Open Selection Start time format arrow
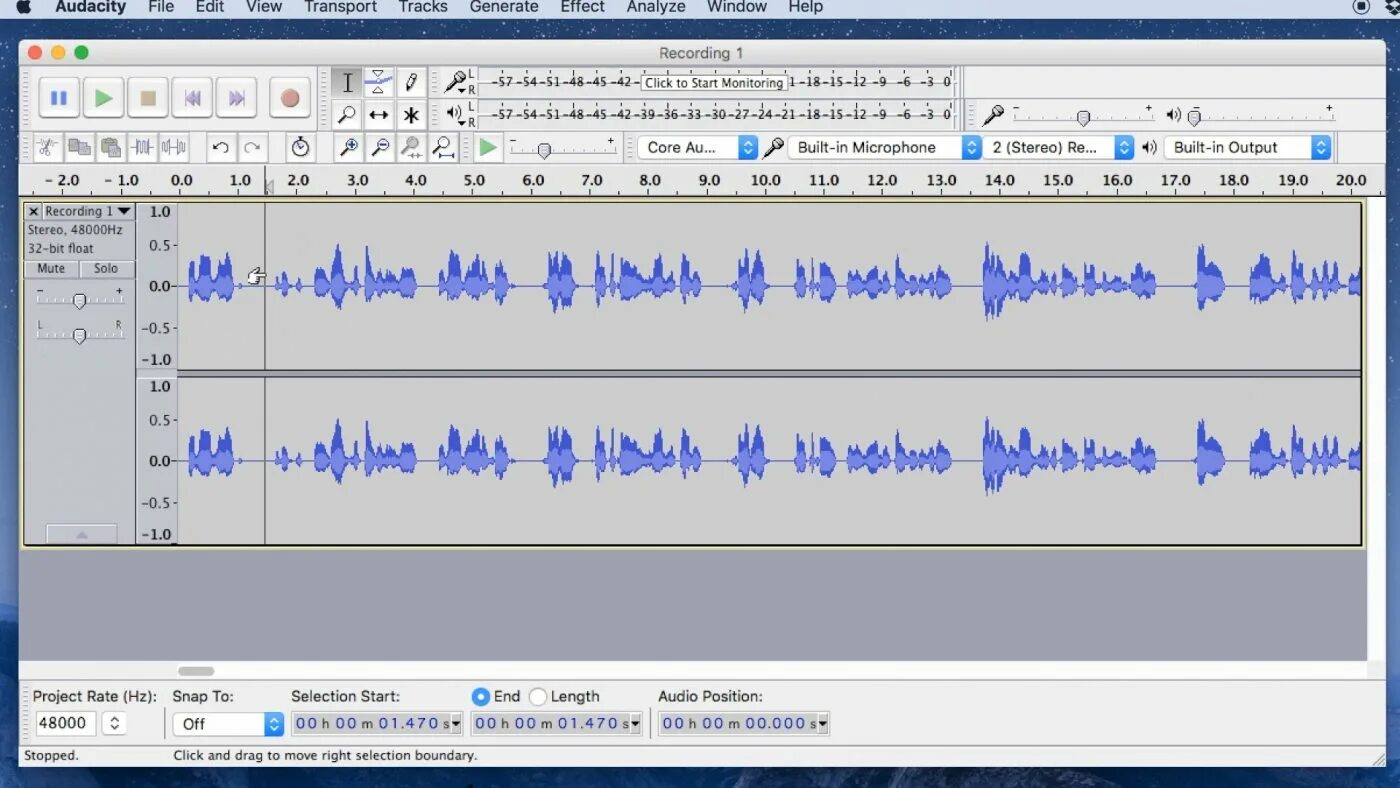Screen dimensions: 1400x788 coord(457,723)
